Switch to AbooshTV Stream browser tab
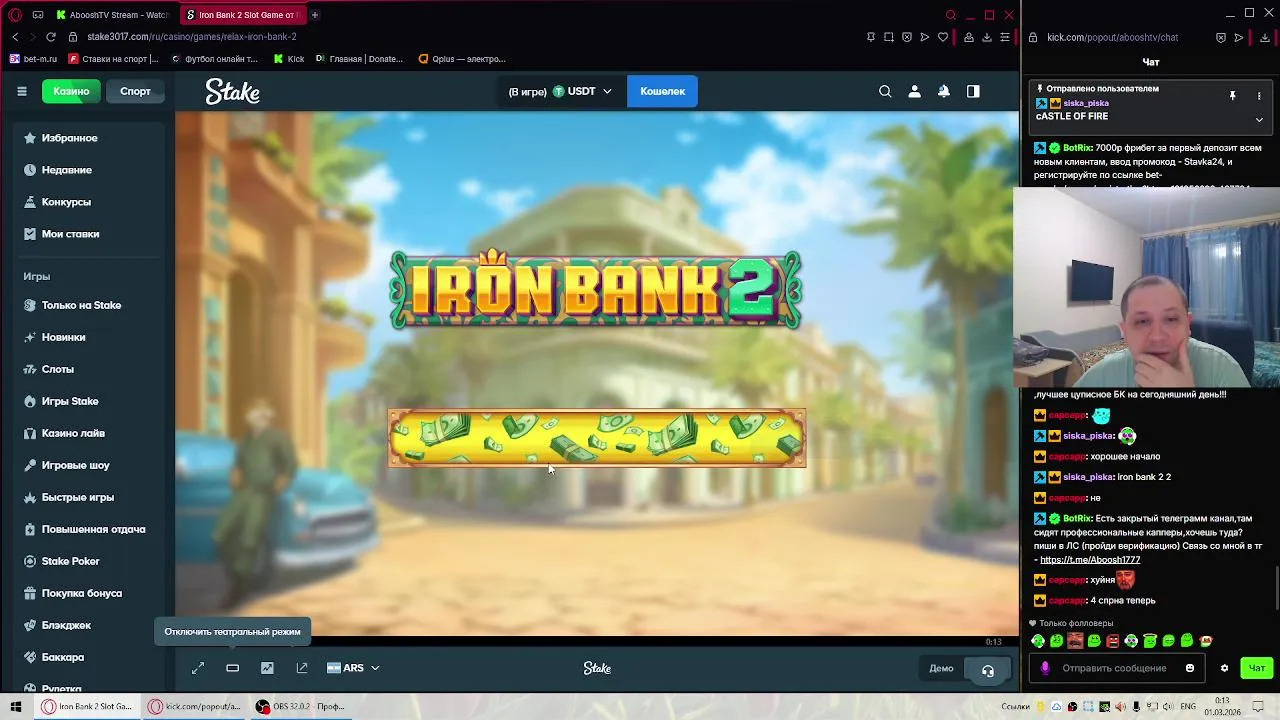The image size is (1280, 720). click(112, 15)
